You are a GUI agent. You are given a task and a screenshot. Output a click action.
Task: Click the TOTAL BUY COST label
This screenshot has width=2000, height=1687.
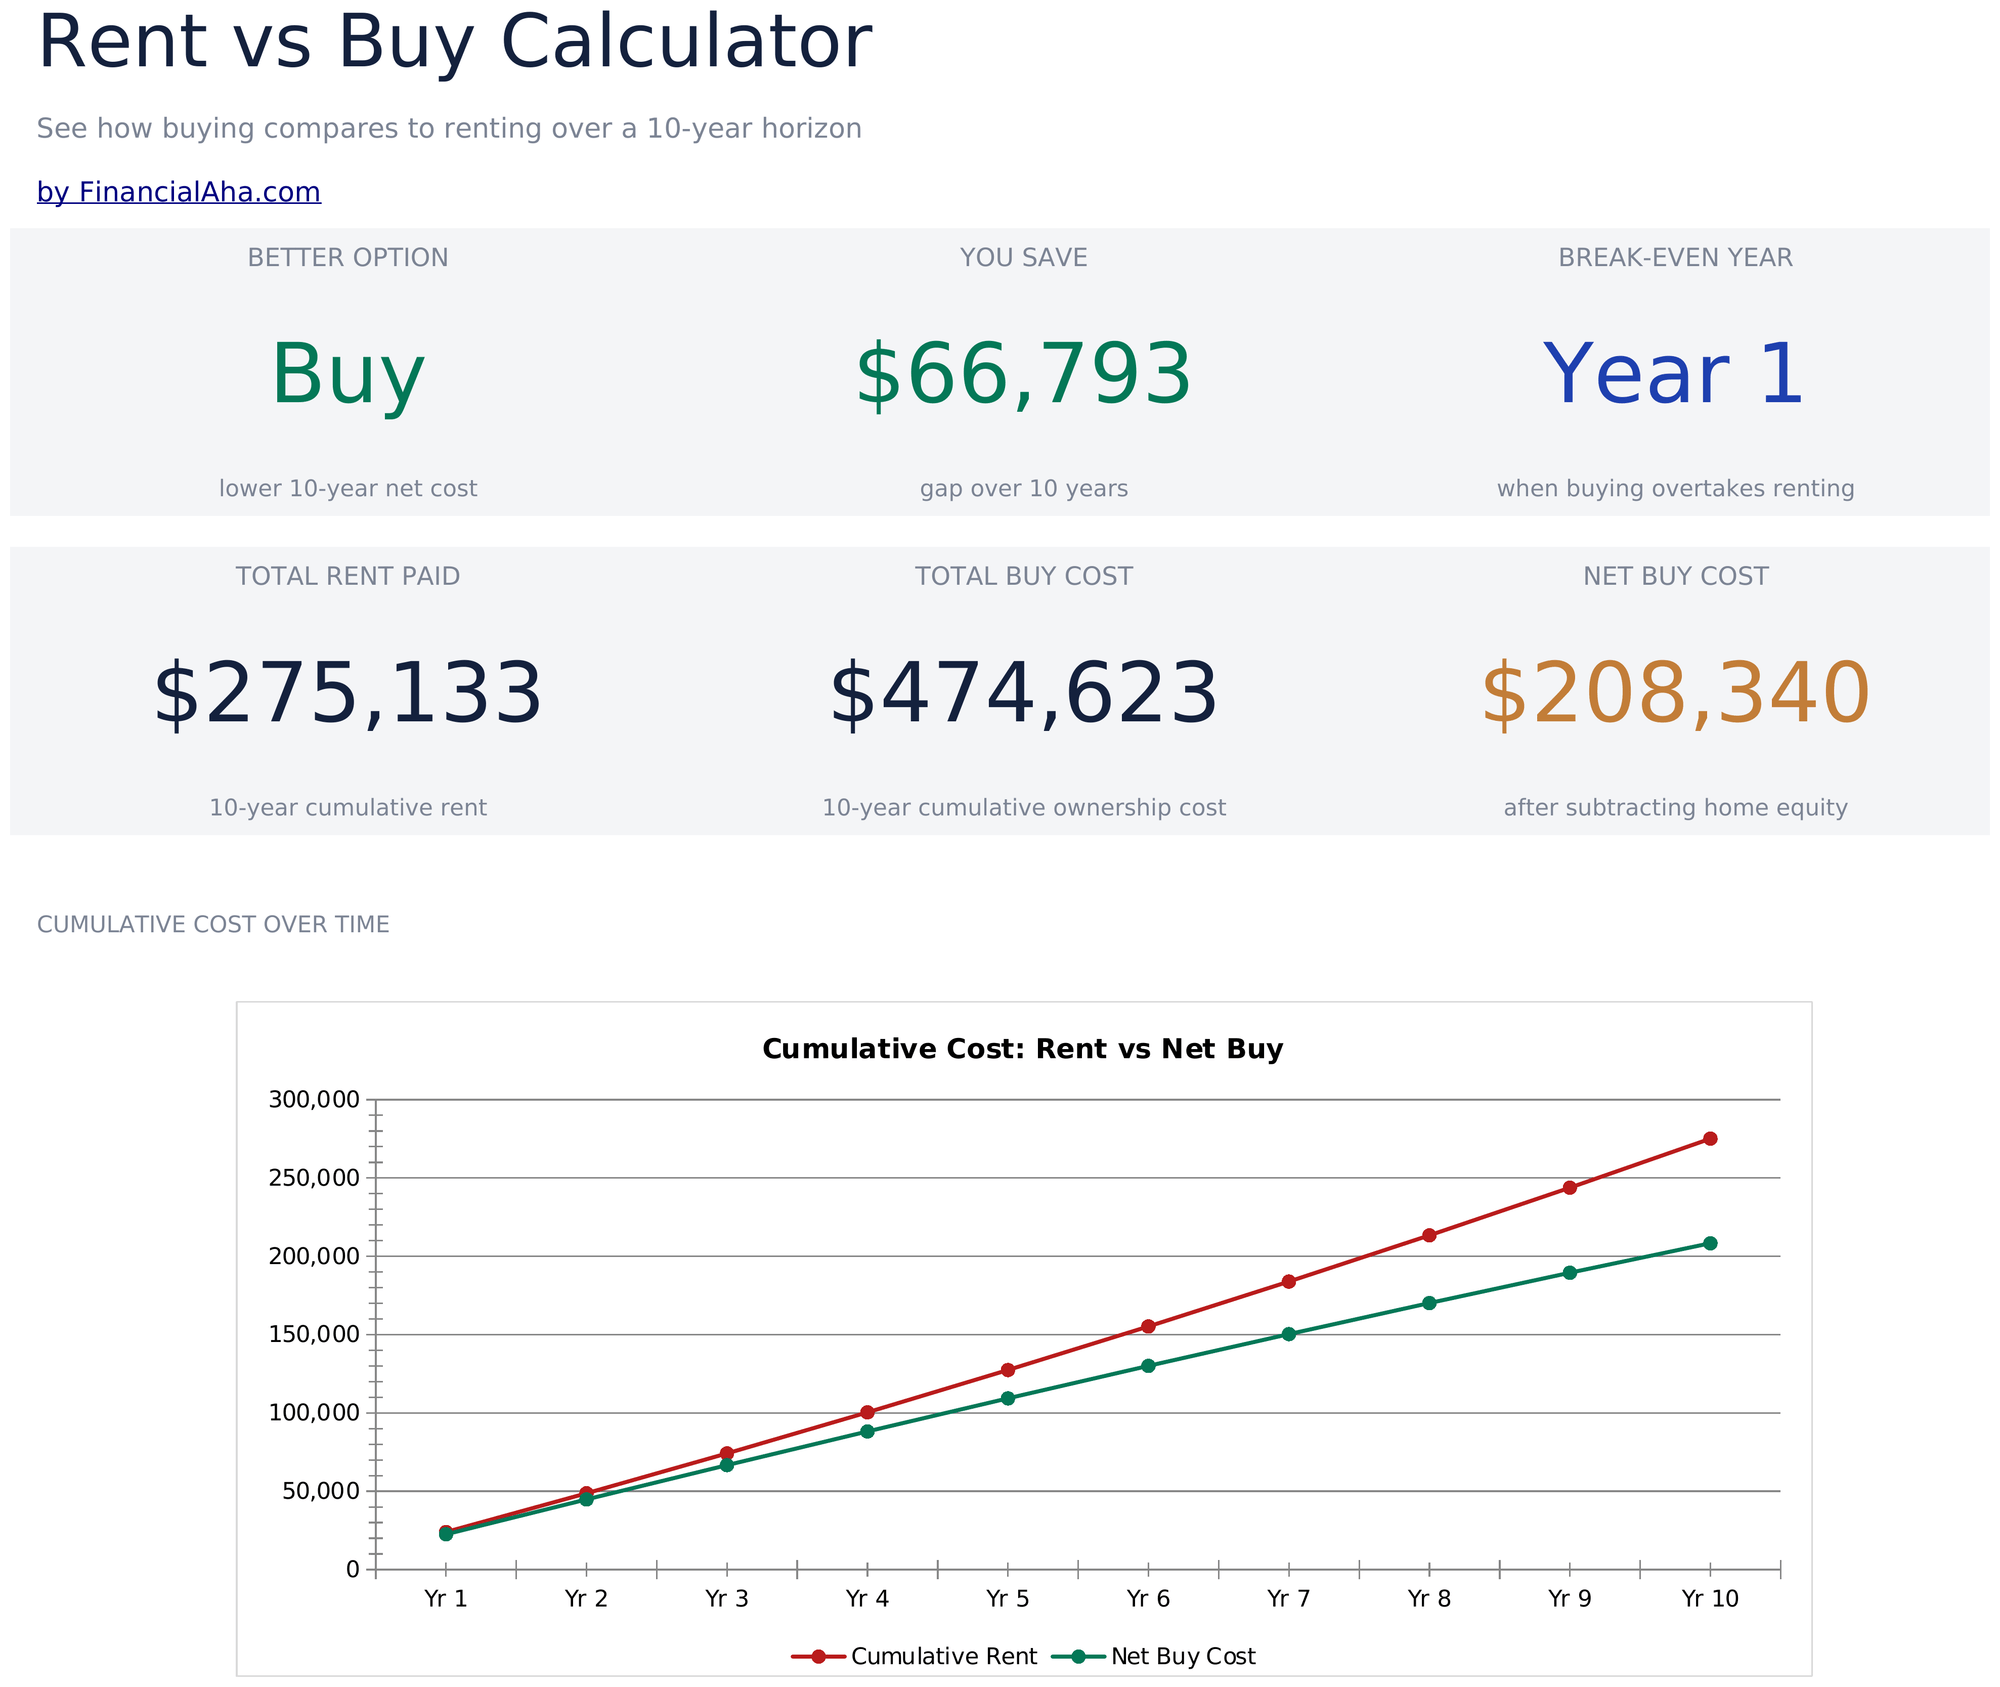coord(1024,577)
